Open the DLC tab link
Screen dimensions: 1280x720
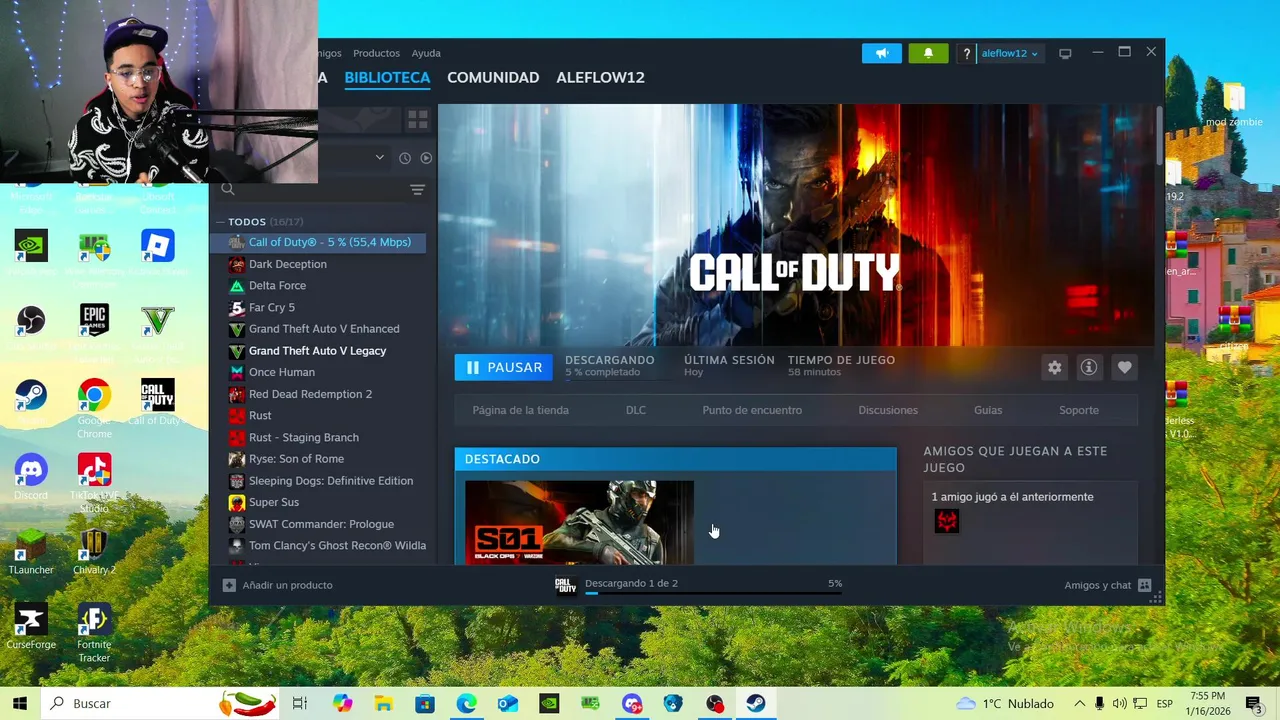tap(636, 410)
